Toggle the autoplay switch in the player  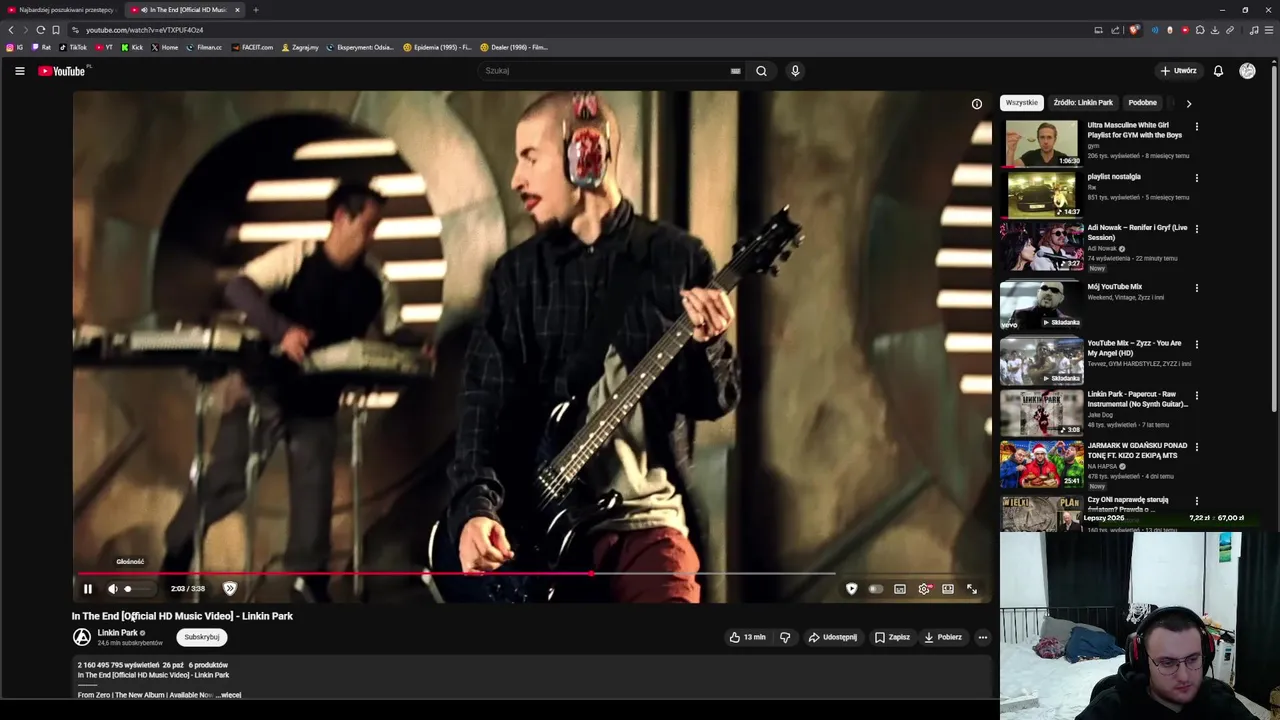pos(875,589)
